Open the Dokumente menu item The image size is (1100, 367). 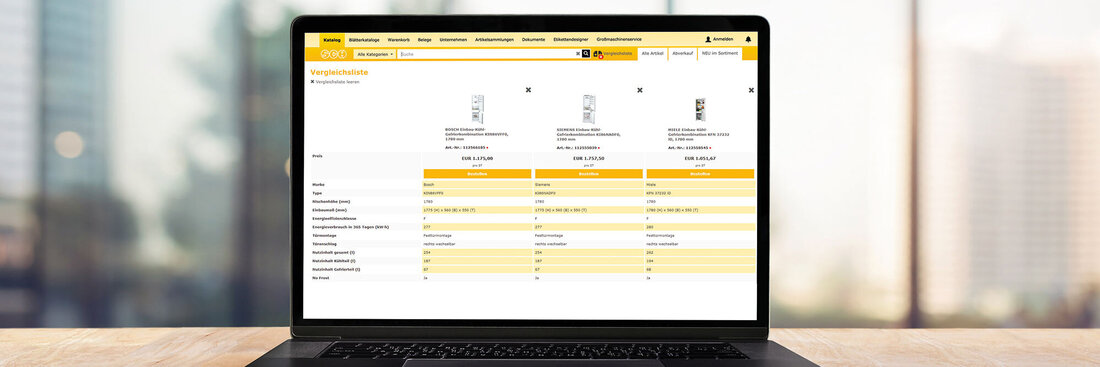coord(533,39)
